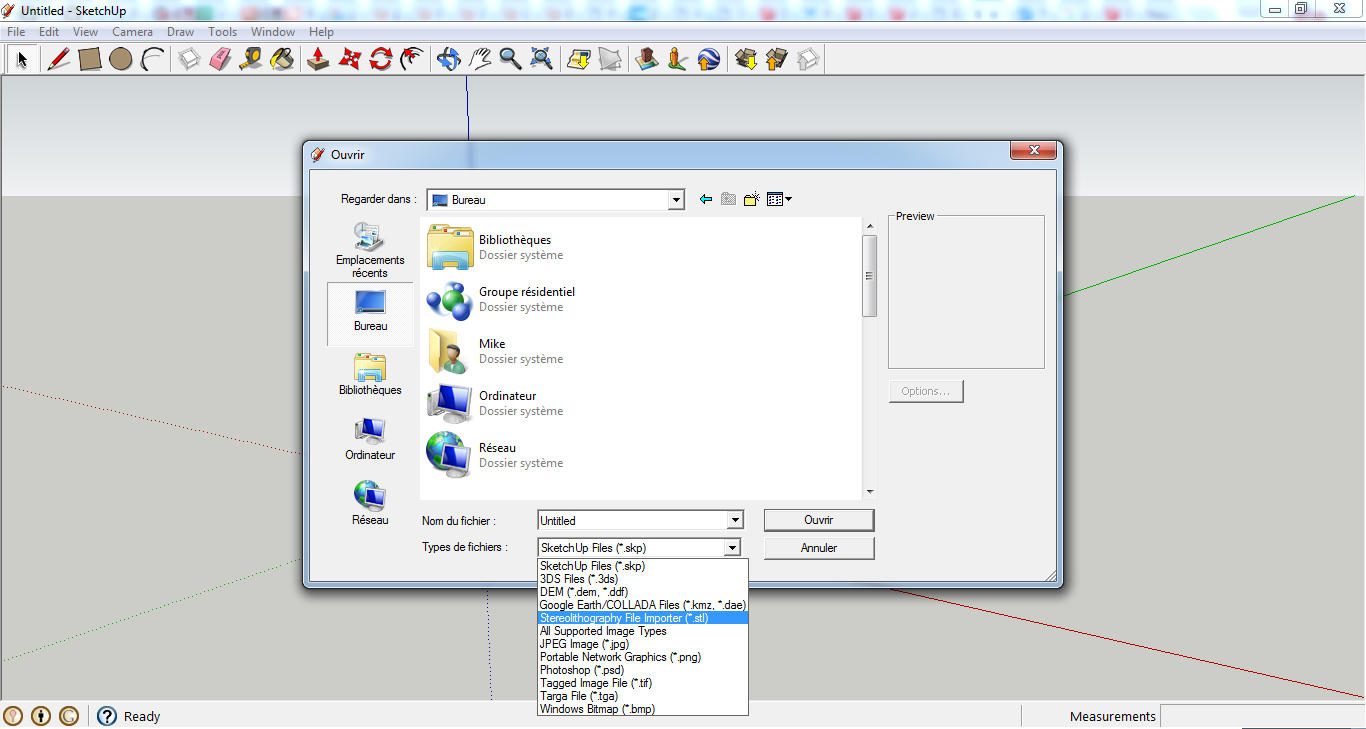Select the Pan hand tool

[x=479, y=59]
